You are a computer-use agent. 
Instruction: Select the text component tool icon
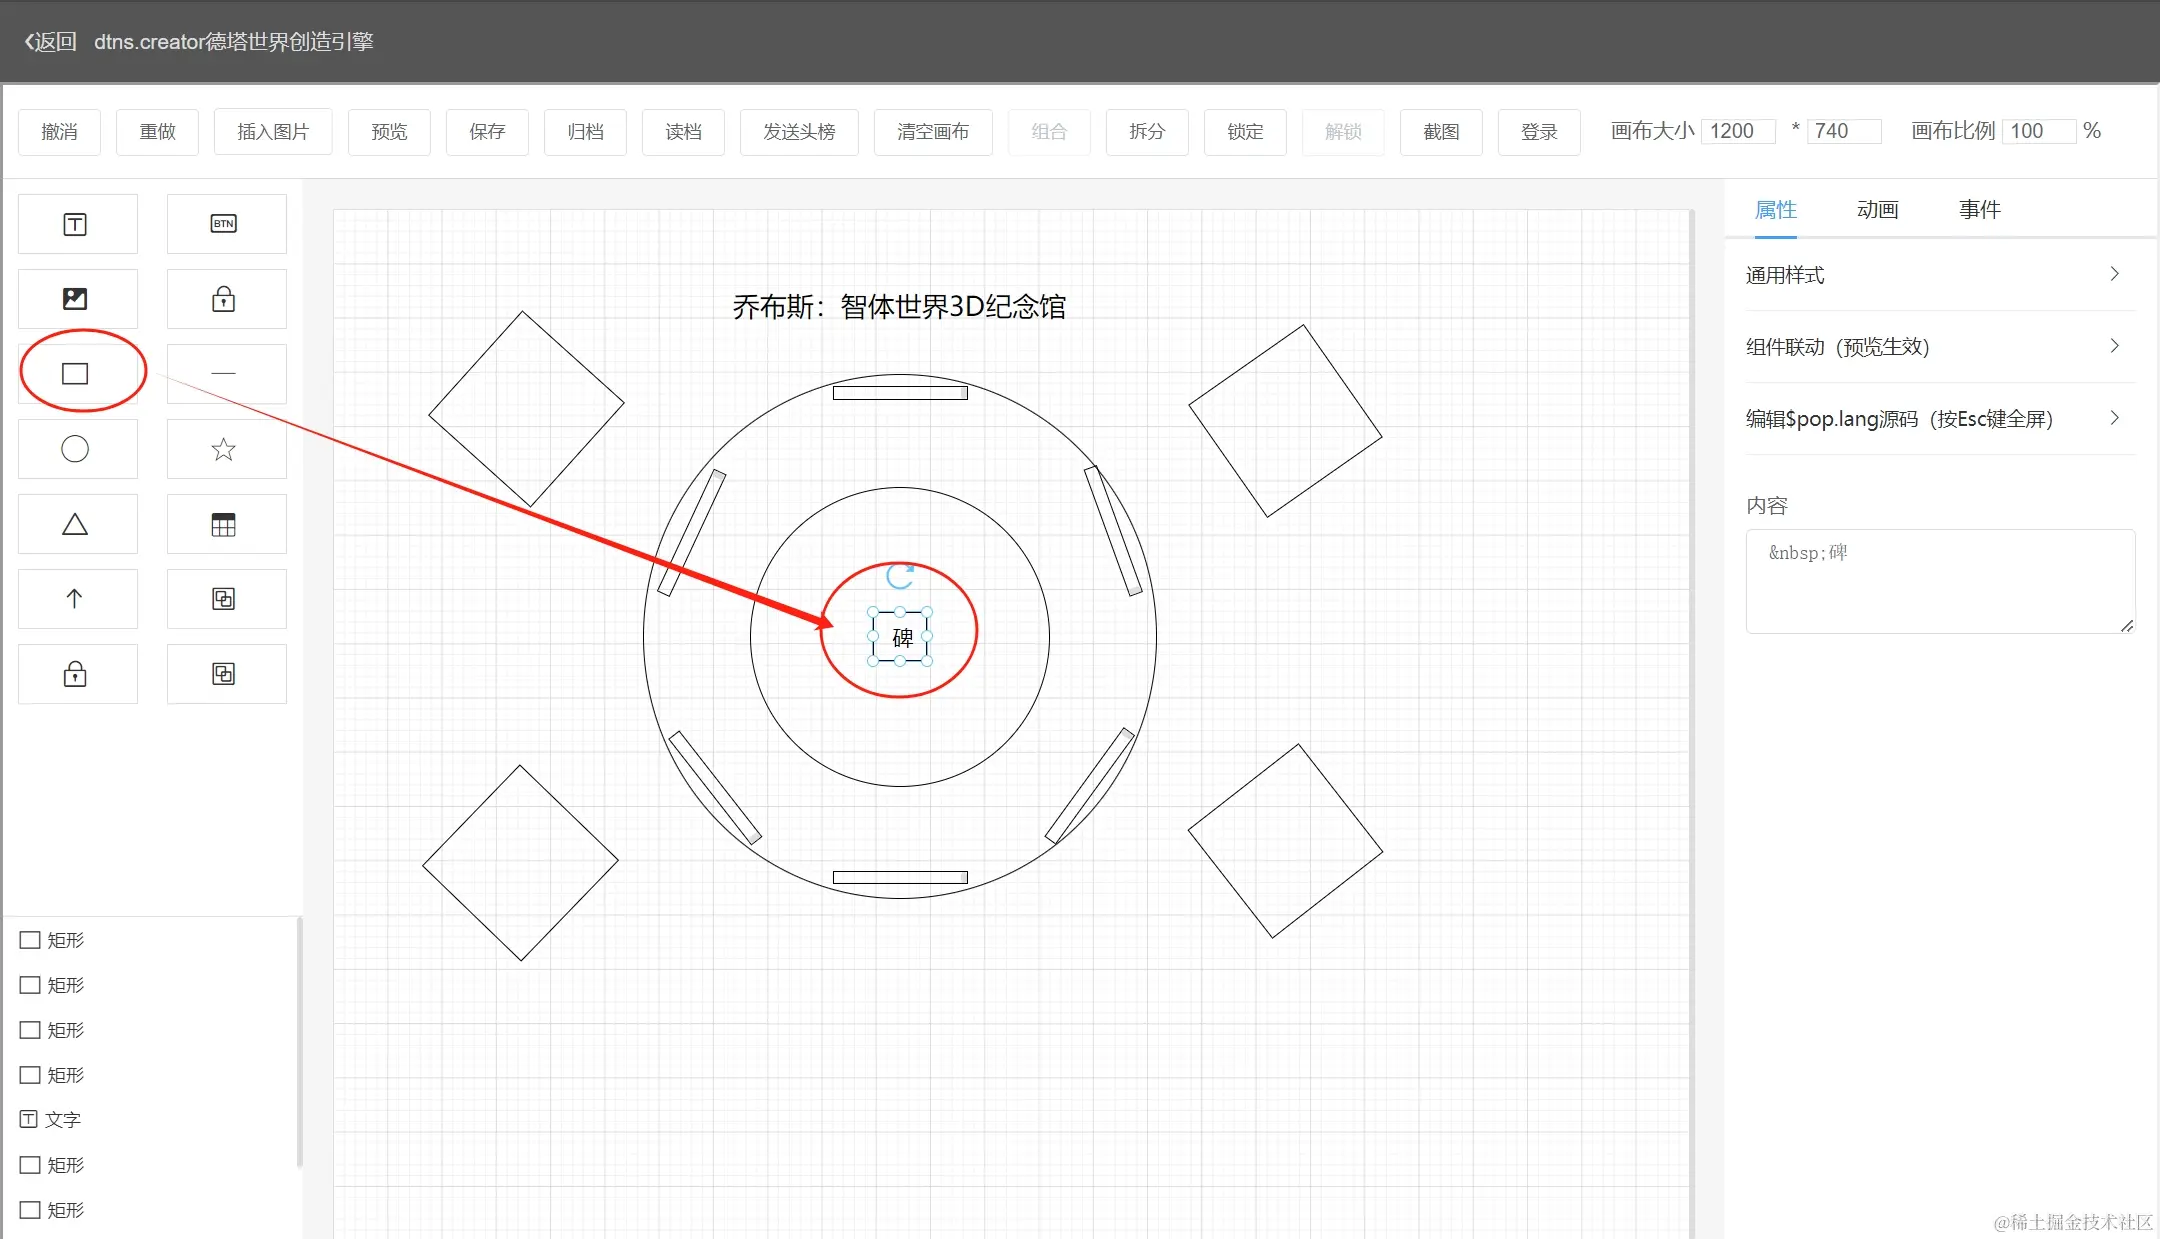tap(76, 224)
